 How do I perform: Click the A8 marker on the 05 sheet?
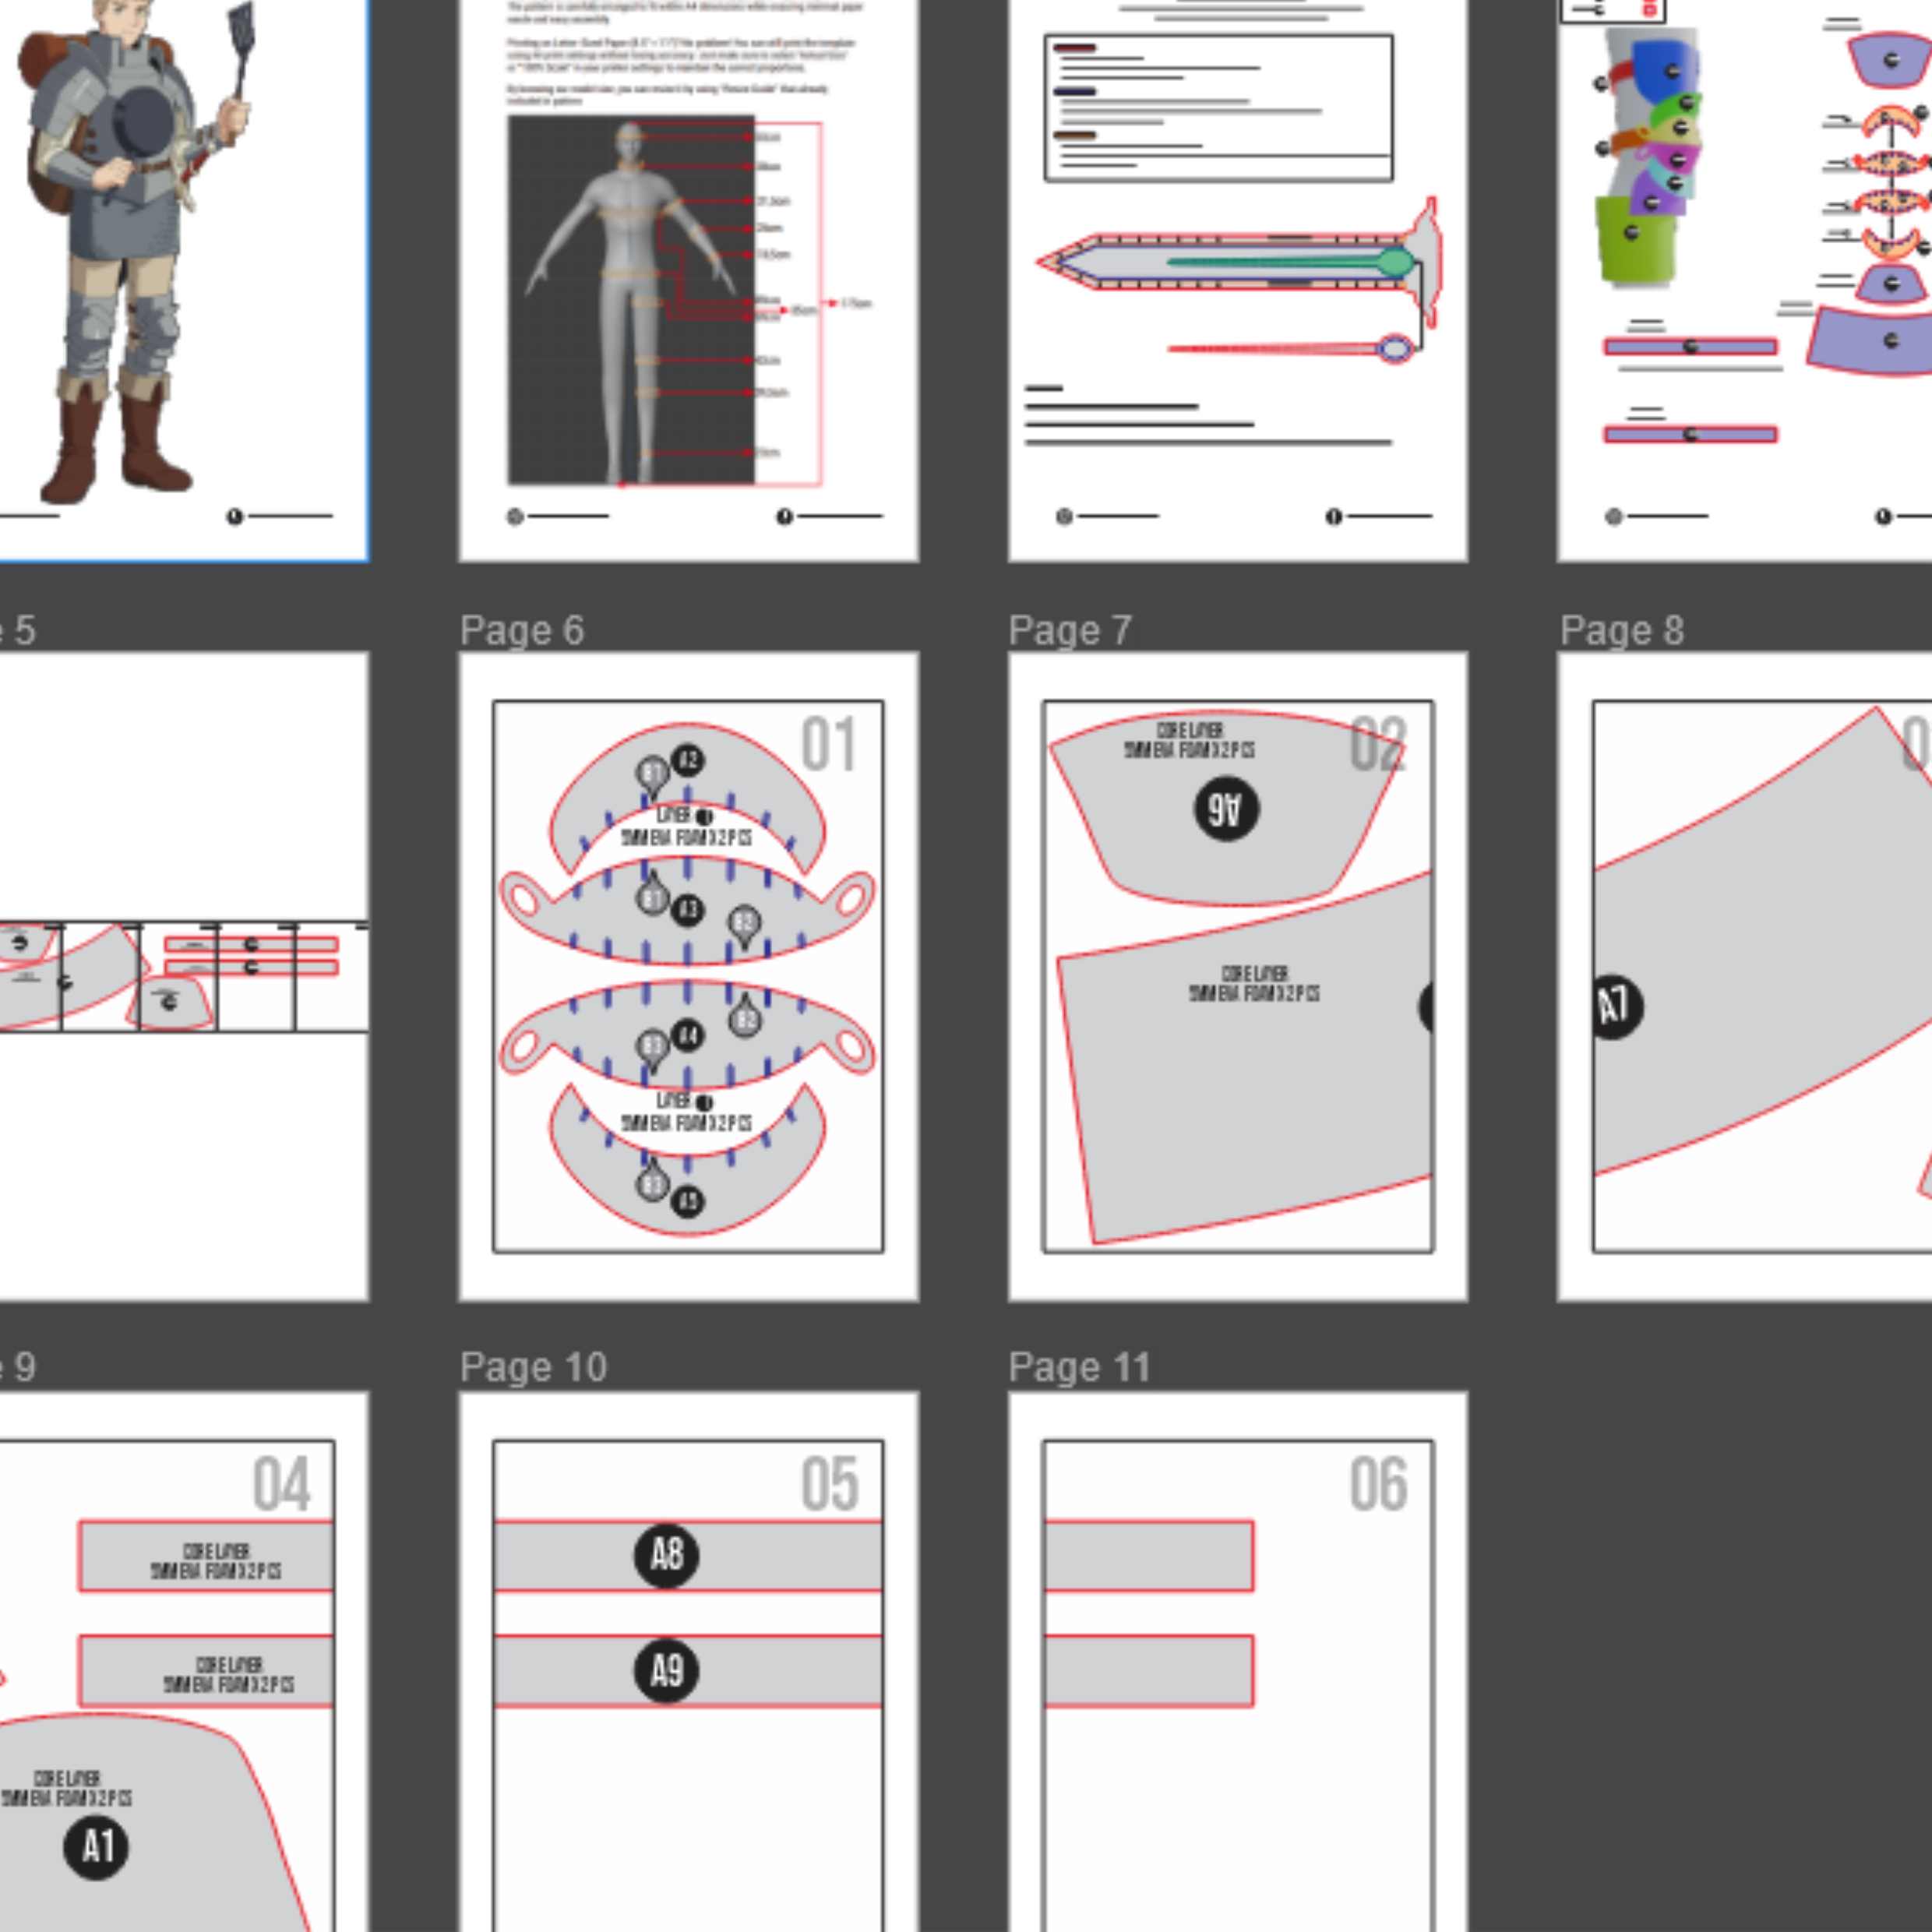tap(666, 1555)
